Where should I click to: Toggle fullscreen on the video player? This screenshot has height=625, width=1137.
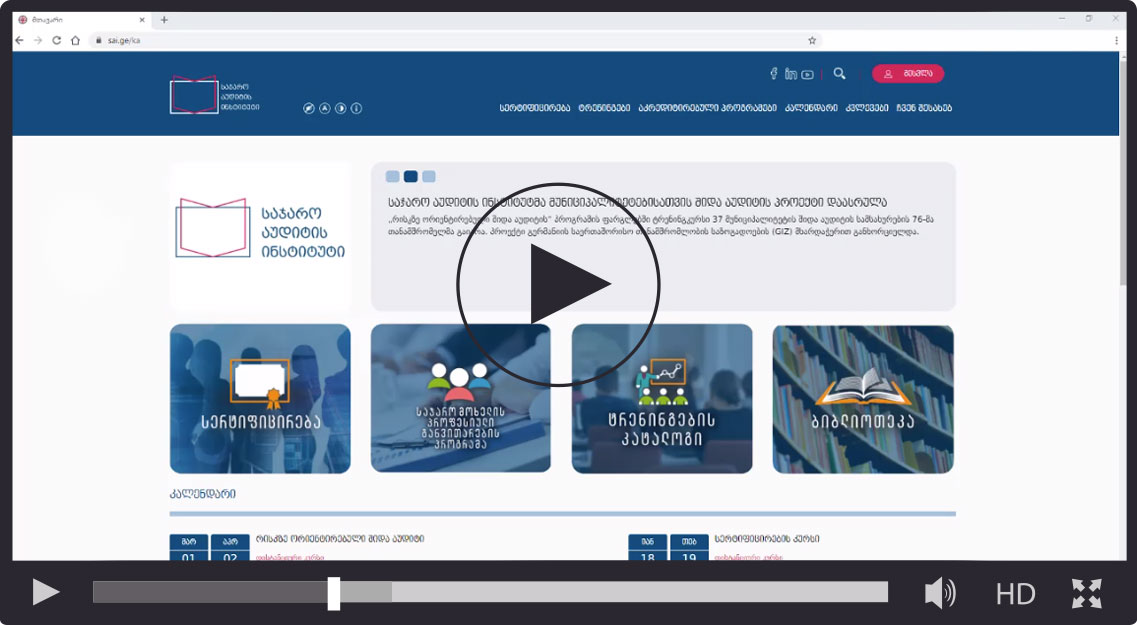pyautogui.click(x=1086, y=593)
